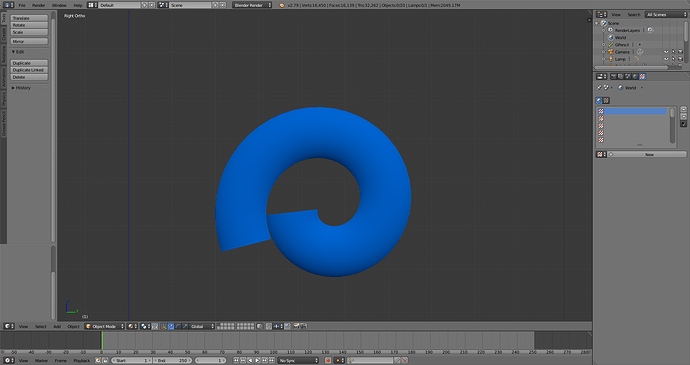Add a new scene with plus button
The width and height of the screenshot is (690, 365).
[215, 5]
